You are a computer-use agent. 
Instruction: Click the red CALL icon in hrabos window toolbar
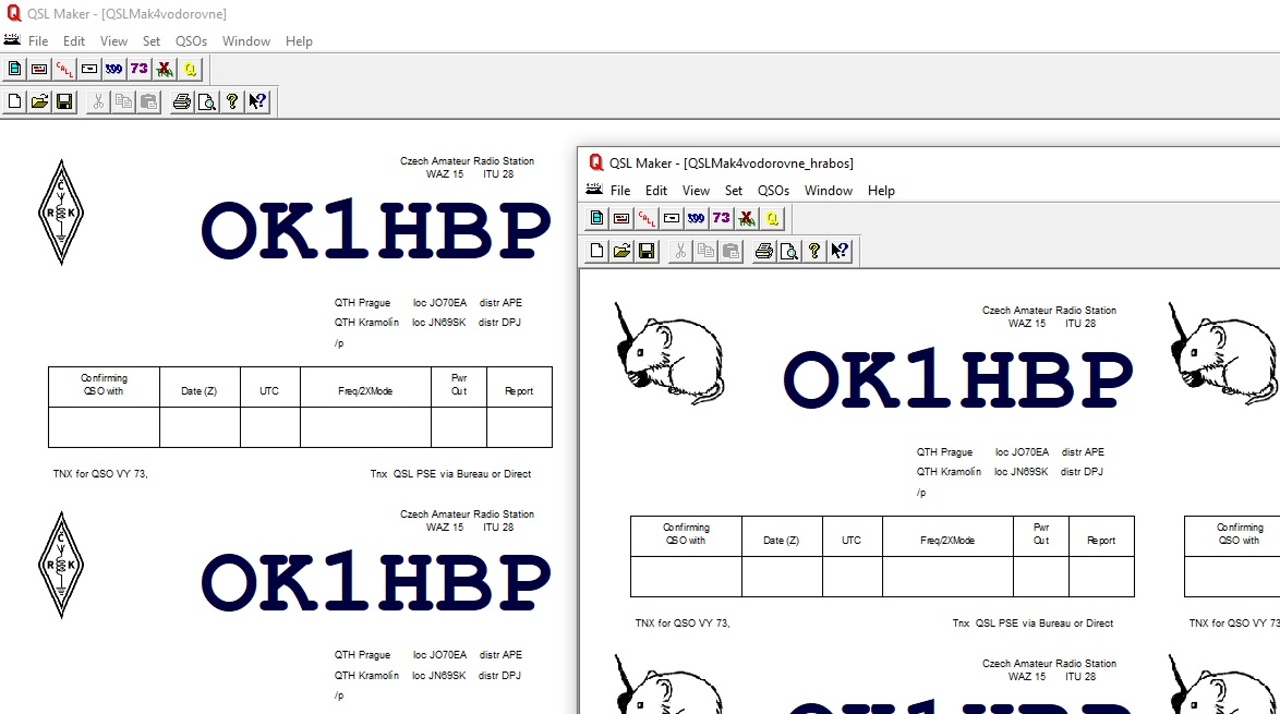coord(646,218)
